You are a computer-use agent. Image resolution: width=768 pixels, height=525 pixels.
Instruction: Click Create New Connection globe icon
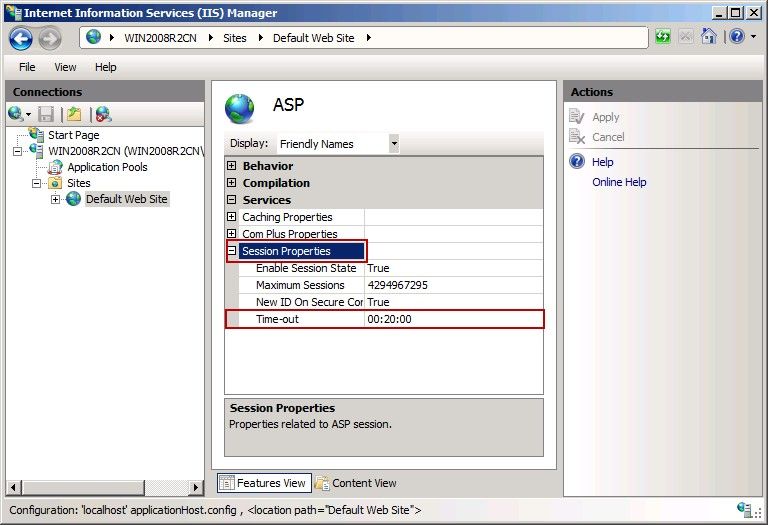[x=15, y=114]
